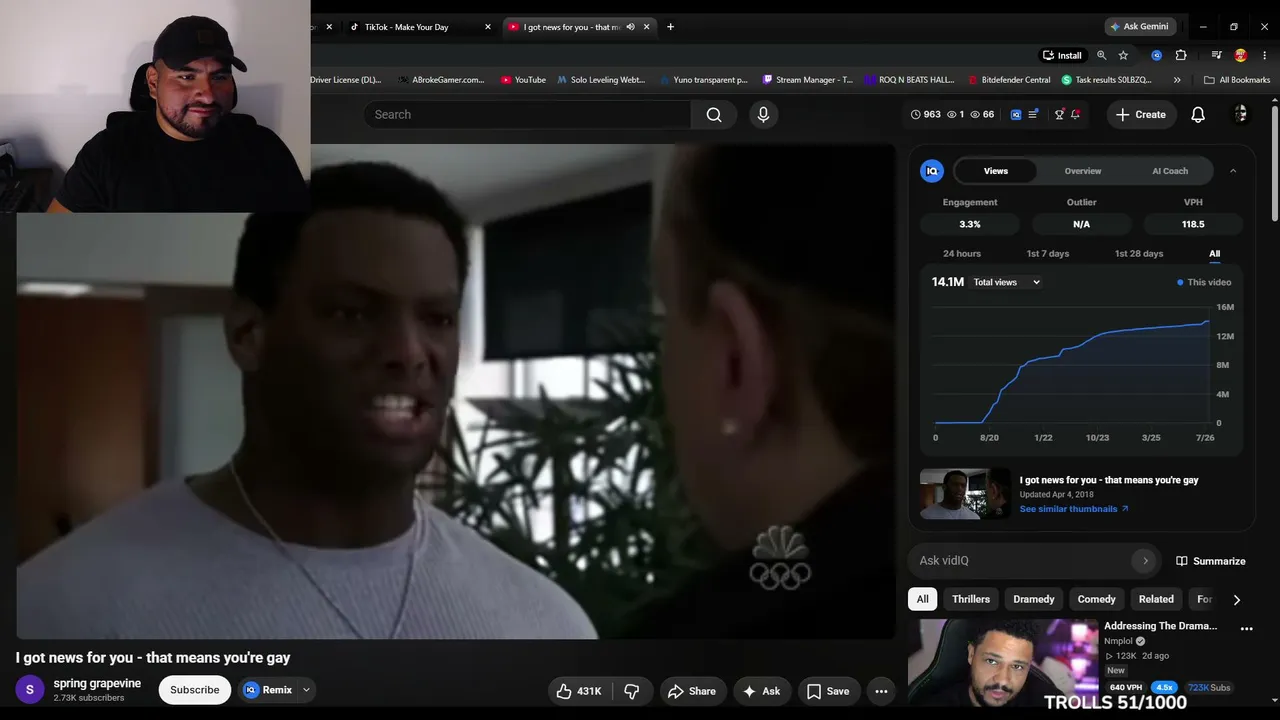Open the account avatar menu on YouTube
1280x720 pixels.
tap(1241, 114)
